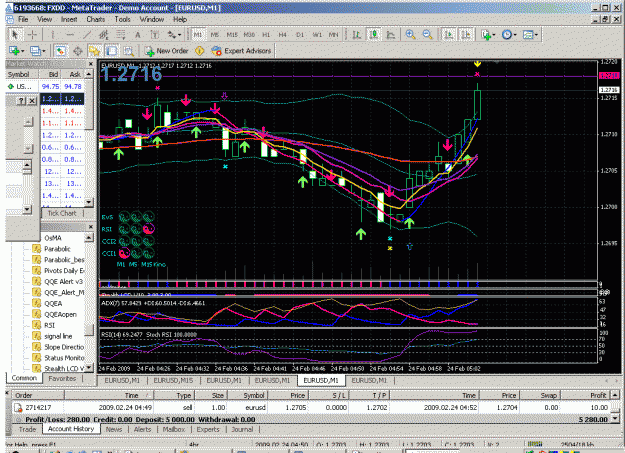The width and height of the screenshot is (625, 453).
Task: Toggle the Expert Advisors button
Action: click(x=241, y=51)
